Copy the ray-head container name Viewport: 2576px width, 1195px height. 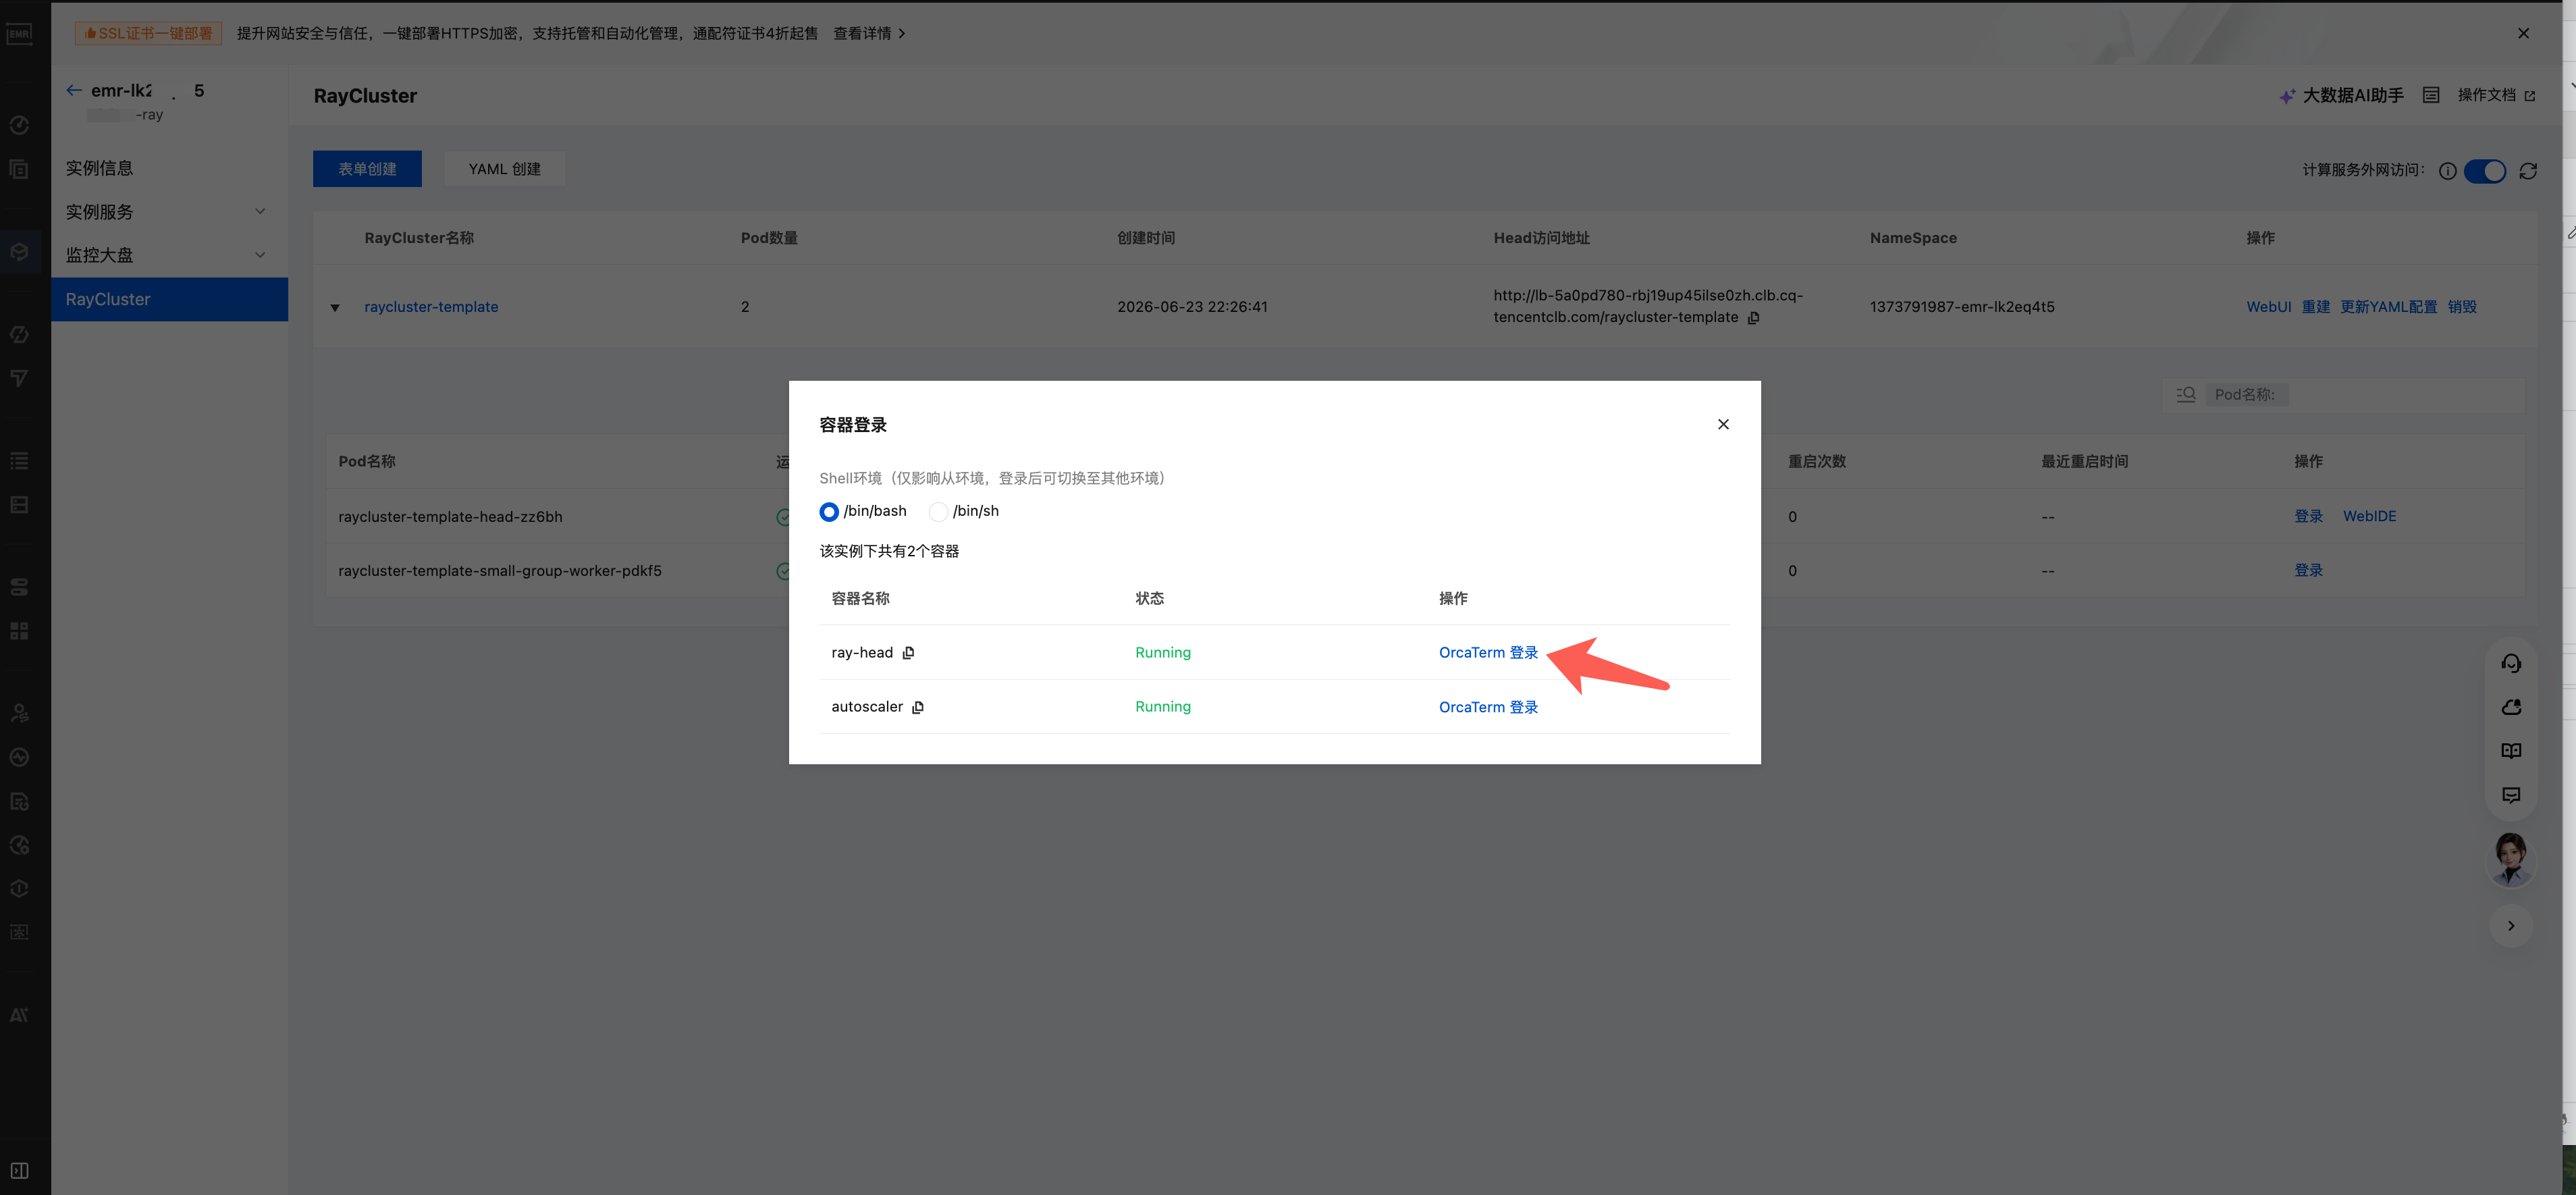(x=908, y=653)
